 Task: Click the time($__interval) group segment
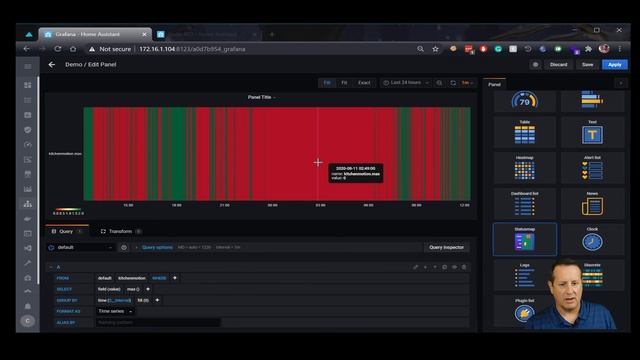[x=114, y=300]
